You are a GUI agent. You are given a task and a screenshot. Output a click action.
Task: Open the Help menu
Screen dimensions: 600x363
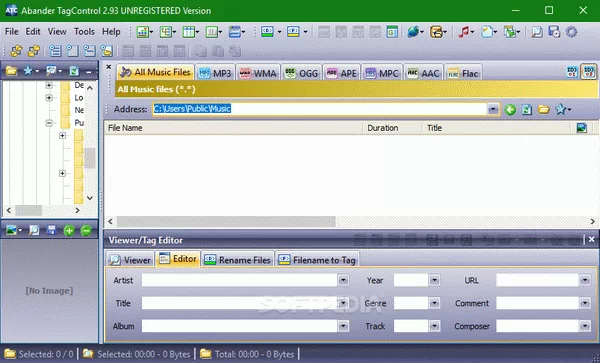coord(111,32)
